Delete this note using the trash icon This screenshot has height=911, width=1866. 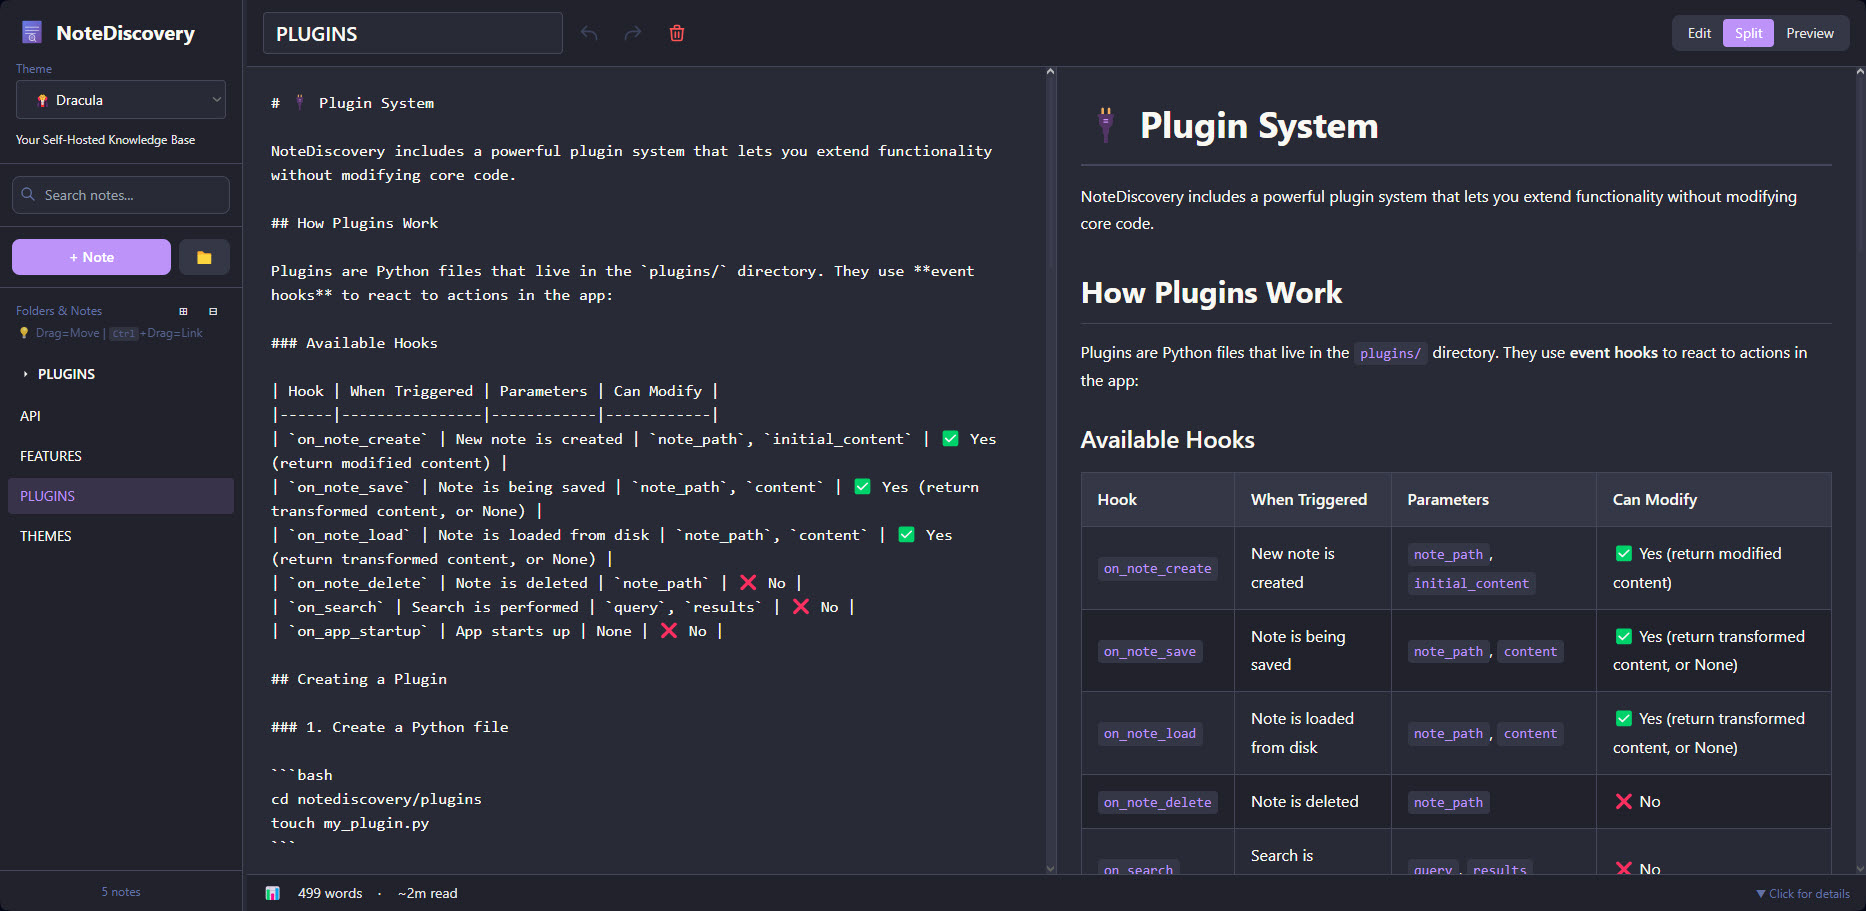coord(677,32)
